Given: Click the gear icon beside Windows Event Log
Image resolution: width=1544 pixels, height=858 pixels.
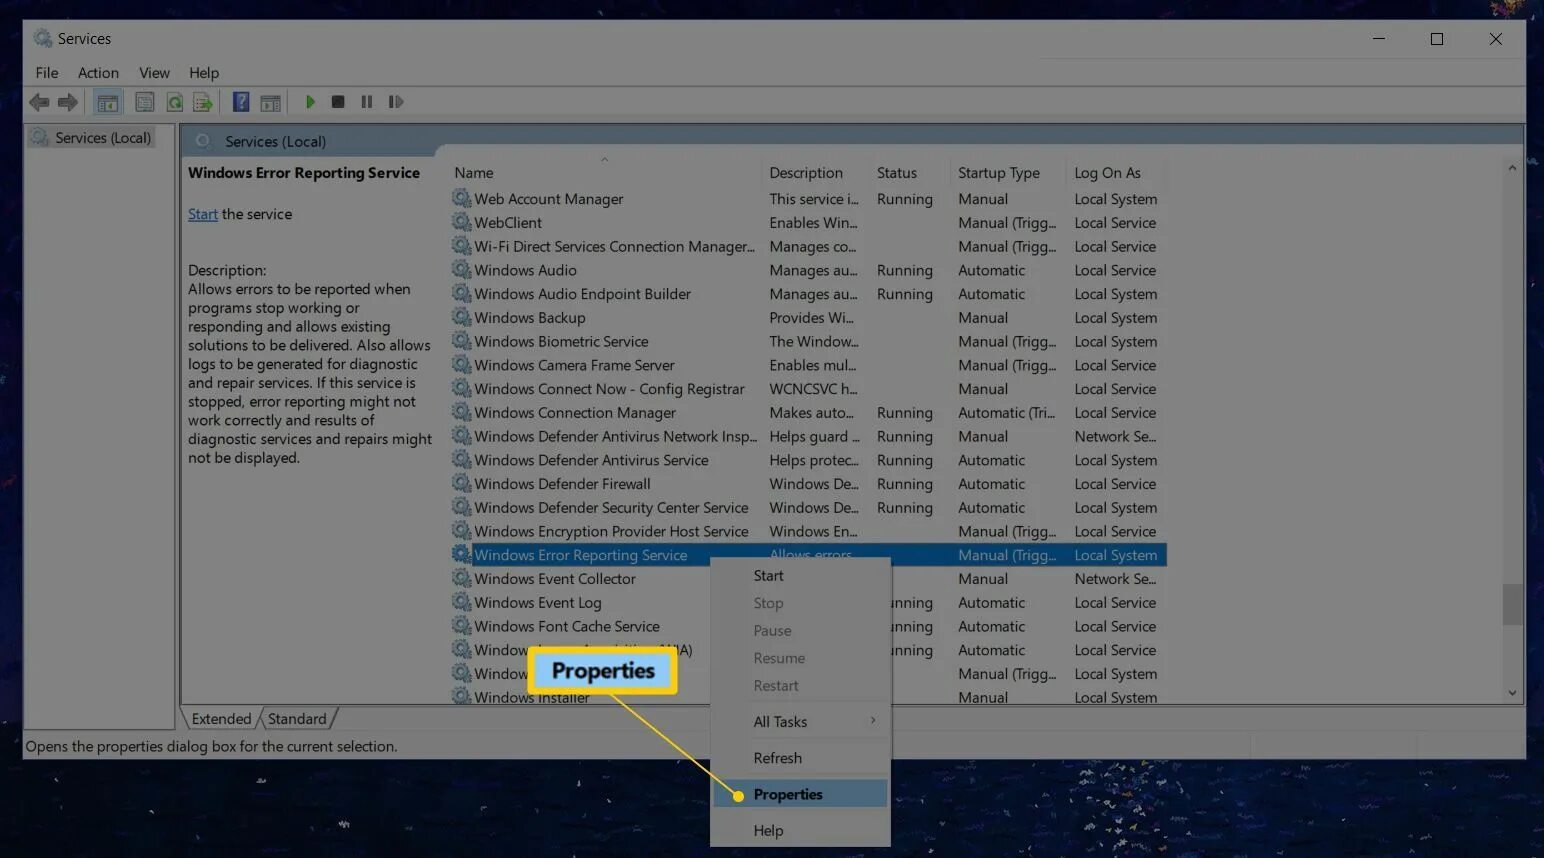Looking at the screenshot, I should coord(461,602).
